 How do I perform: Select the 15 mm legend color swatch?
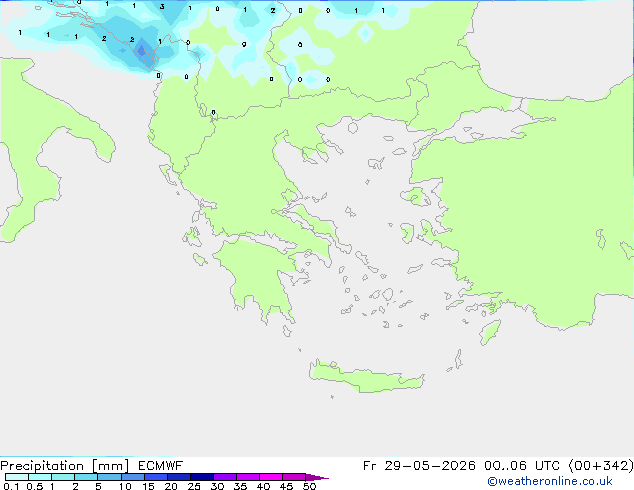155,477
